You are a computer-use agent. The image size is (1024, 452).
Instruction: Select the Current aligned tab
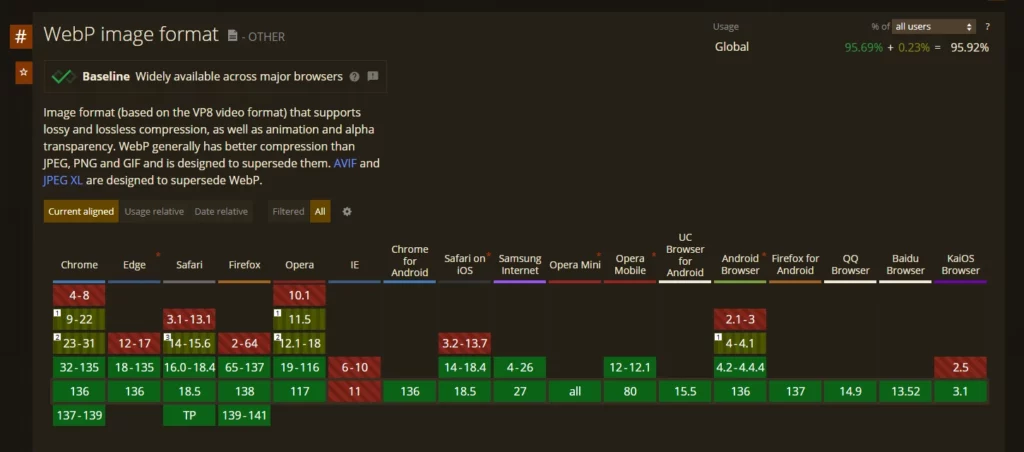tap(80, 211)
